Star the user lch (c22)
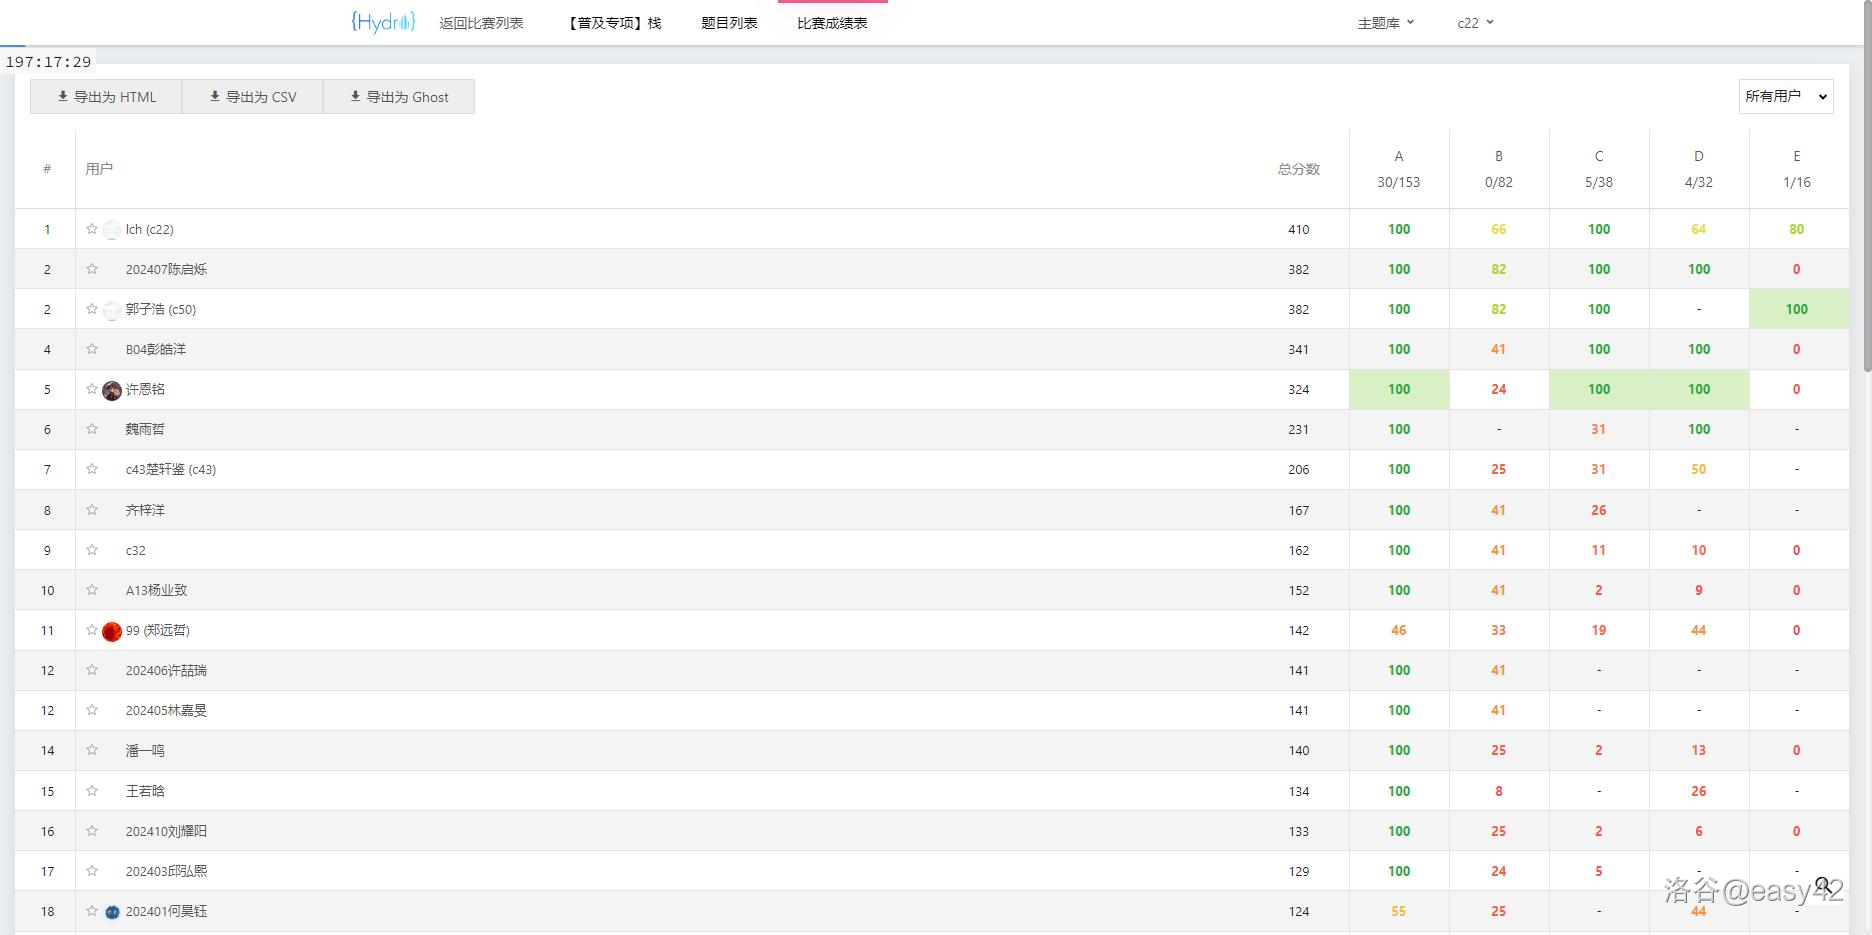 click(x=92, y=229)
